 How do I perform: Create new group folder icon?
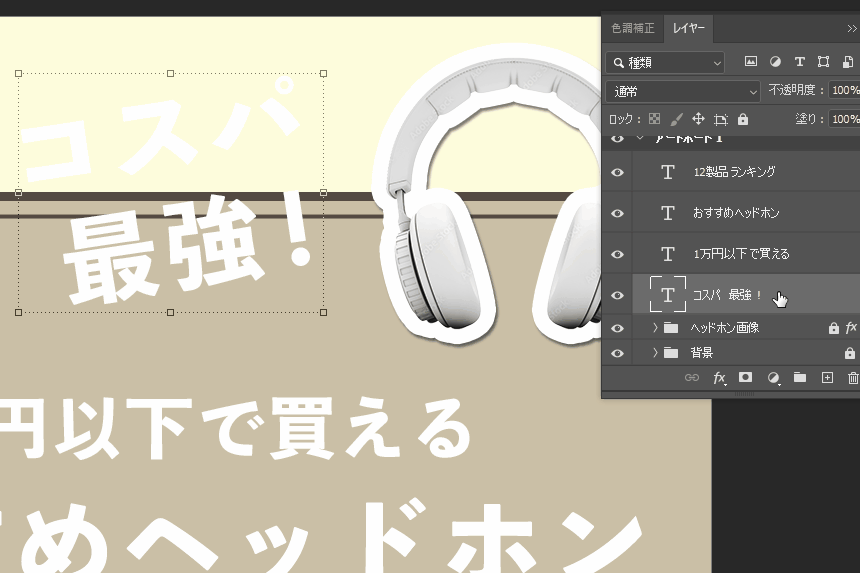click(x=800, y=377)
